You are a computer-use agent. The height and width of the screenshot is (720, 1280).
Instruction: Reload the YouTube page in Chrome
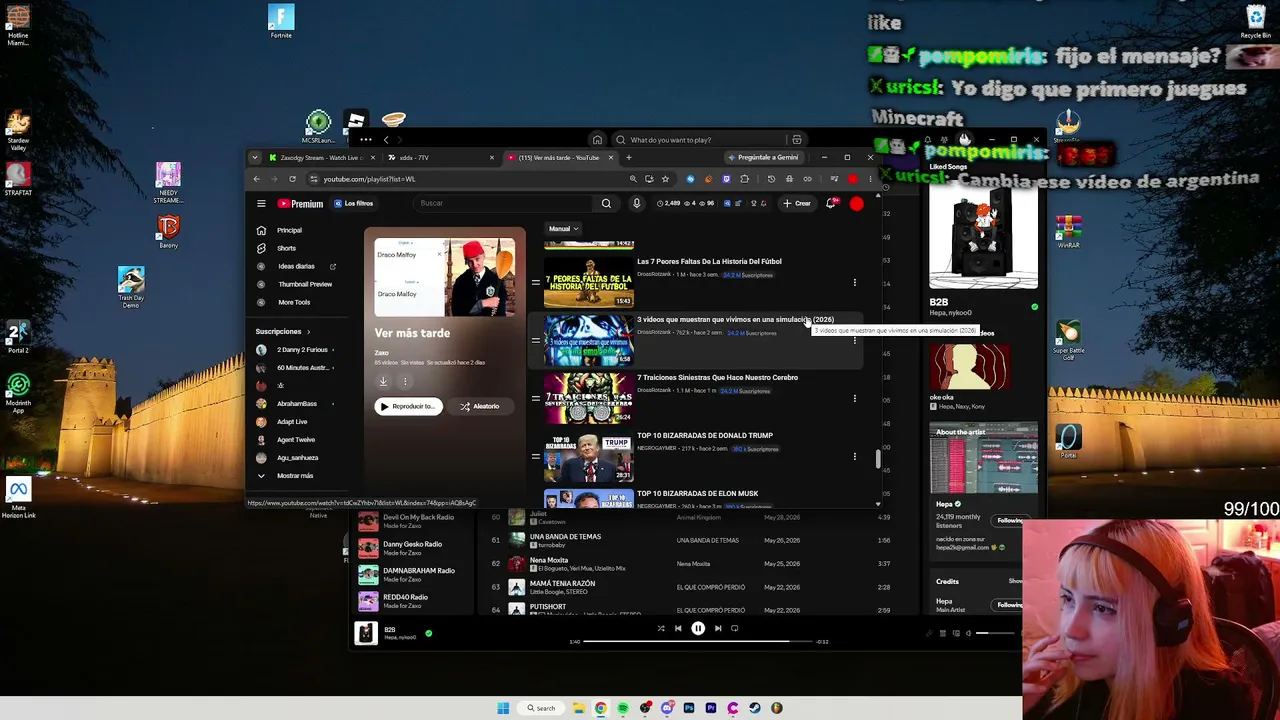point(292,179)
